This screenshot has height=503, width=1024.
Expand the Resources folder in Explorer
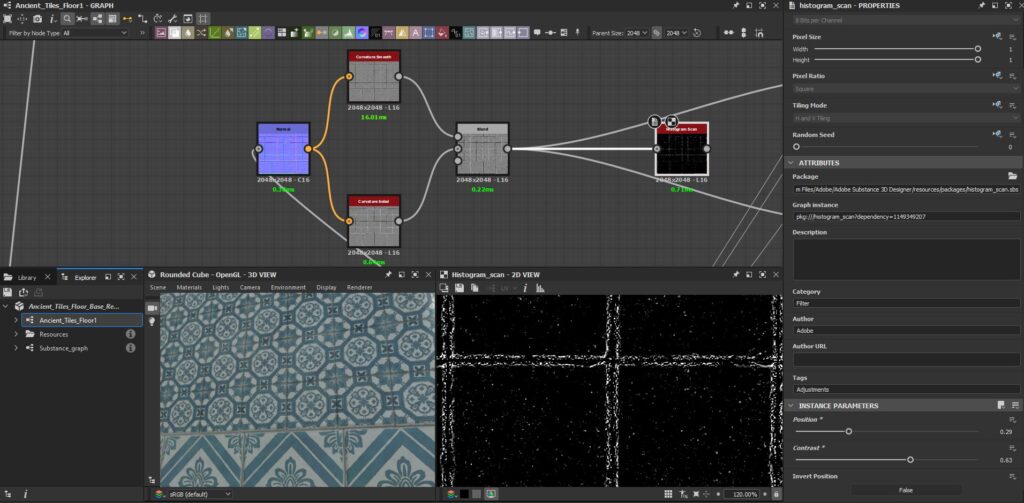point(16,334)
